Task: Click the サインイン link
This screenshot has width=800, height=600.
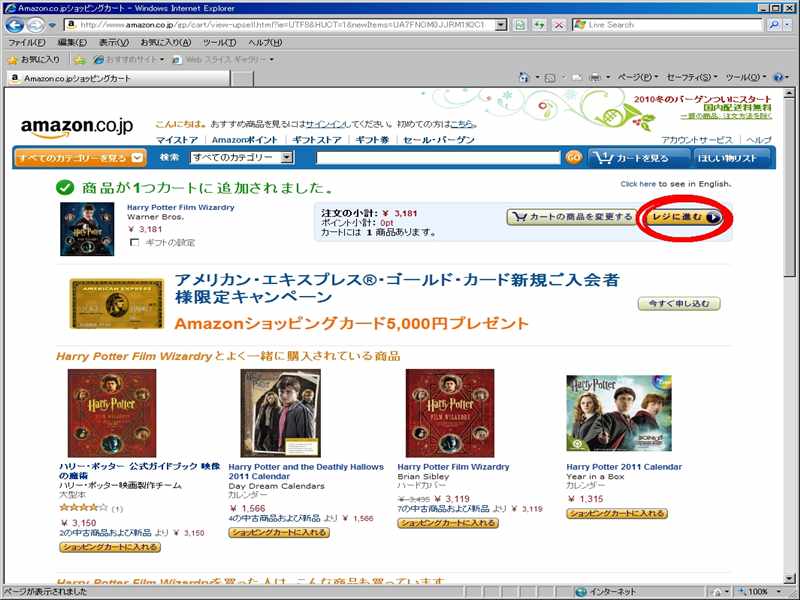Action: click(326, 124)
